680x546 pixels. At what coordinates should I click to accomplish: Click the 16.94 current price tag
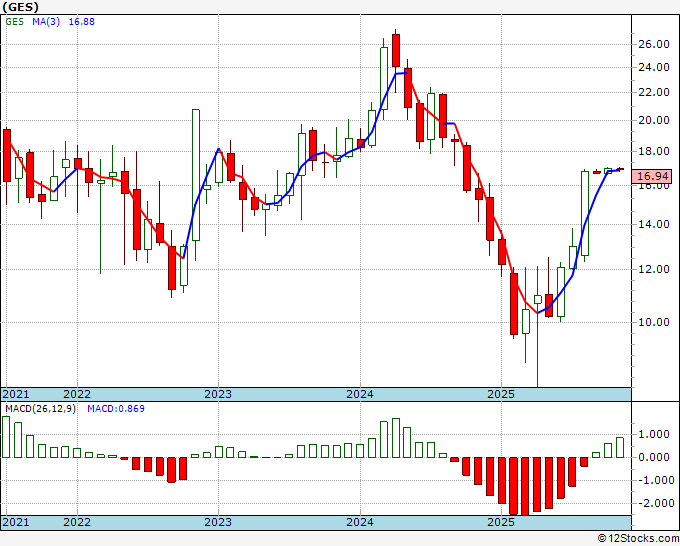click(652, 176)
